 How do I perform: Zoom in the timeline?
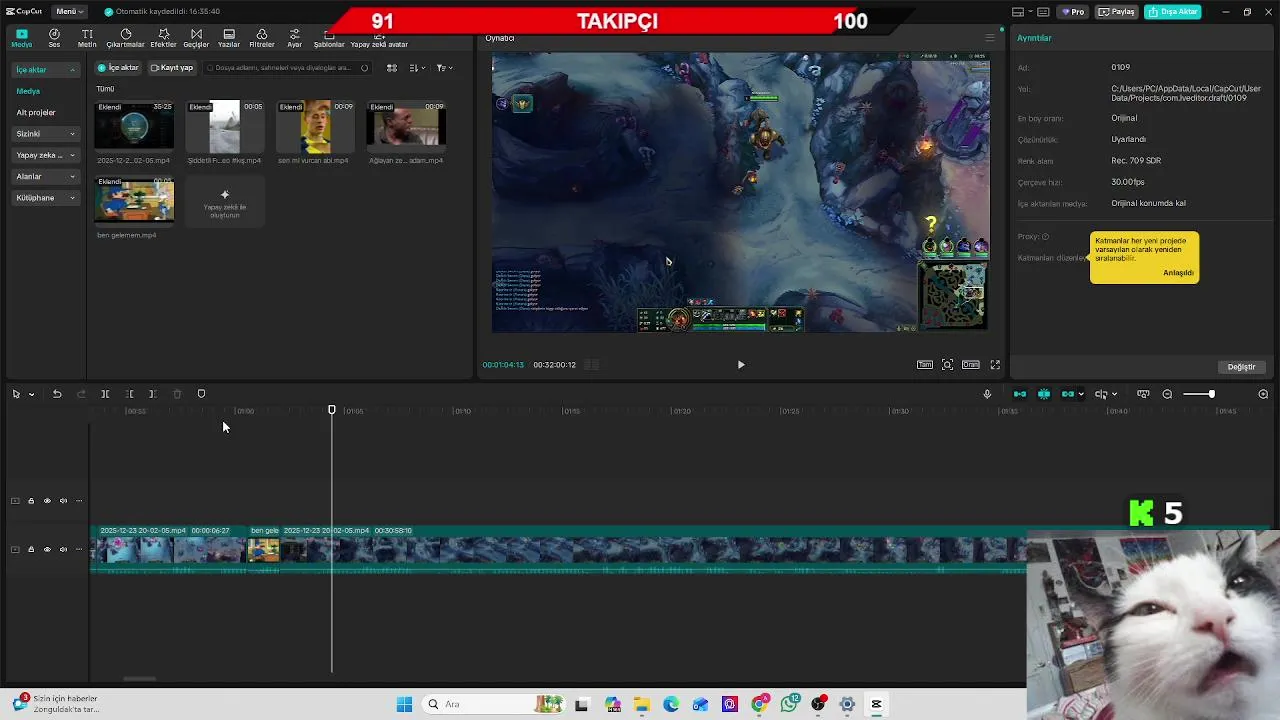pyautogui.click(x=1263, y=394)
